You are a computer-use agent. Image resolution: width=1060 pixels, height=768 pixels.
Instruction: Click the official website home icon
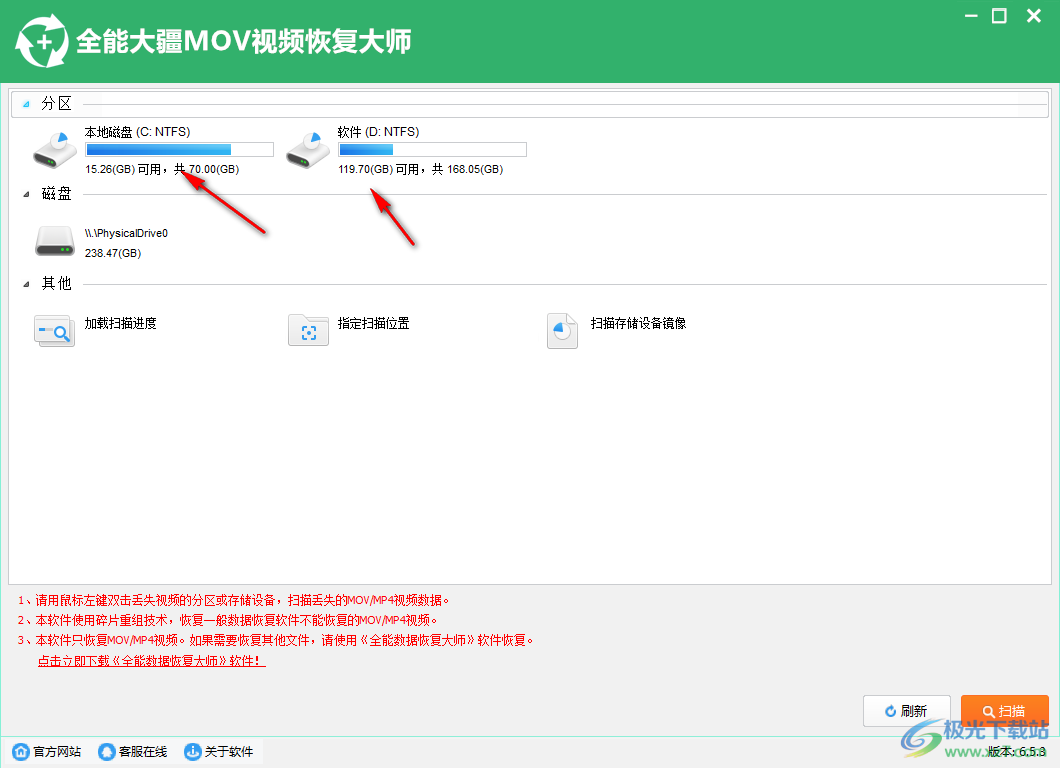(21, 751)
